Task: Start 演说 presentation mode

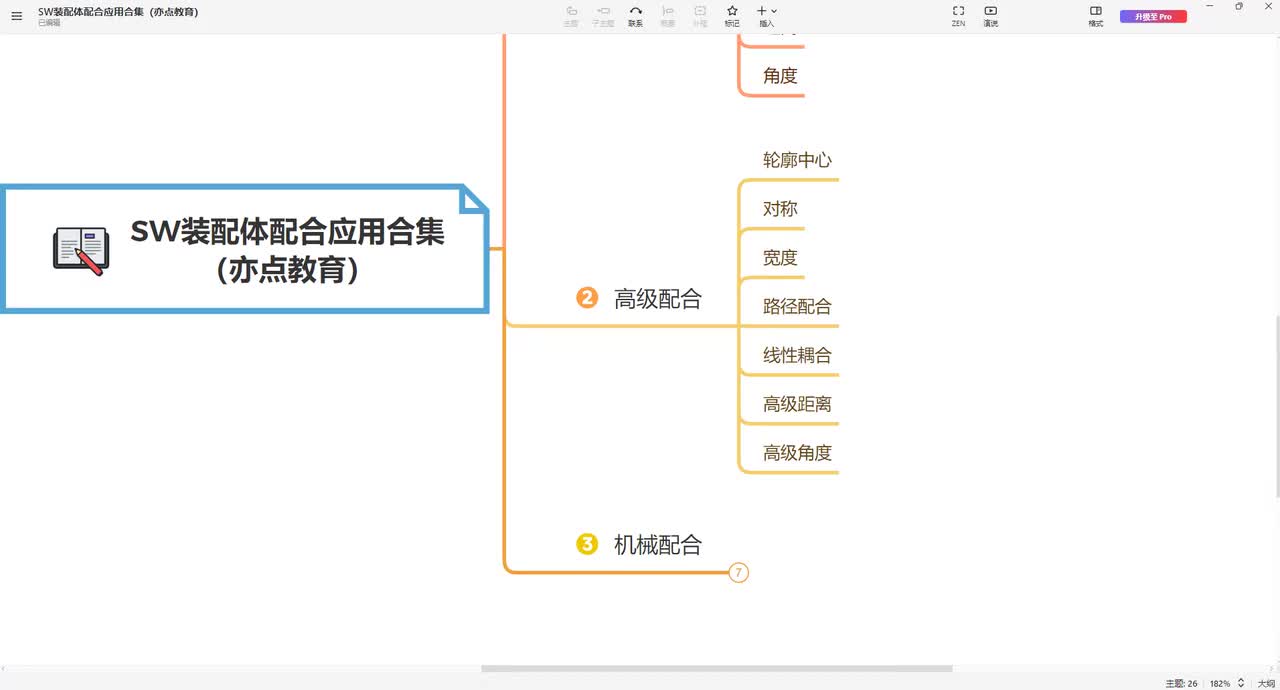Action: pyautogui.click(x=990, y=15)
